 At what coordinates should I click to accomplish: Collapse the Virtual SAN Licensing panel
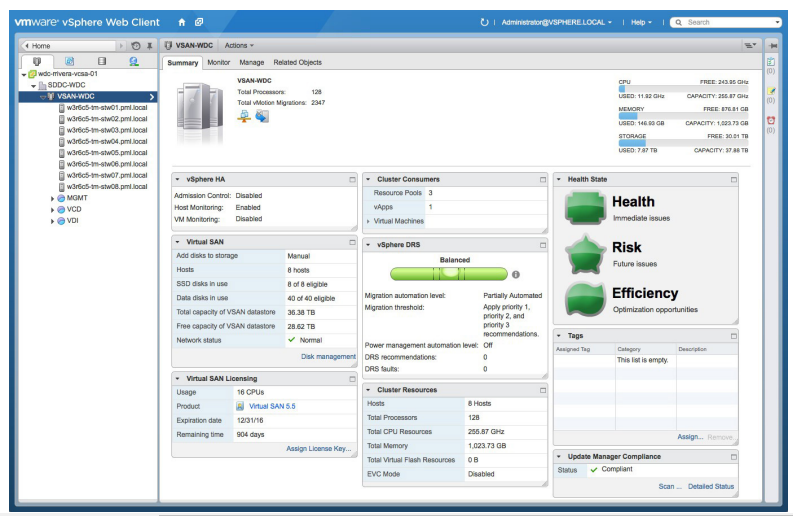(x=178, y=378)
